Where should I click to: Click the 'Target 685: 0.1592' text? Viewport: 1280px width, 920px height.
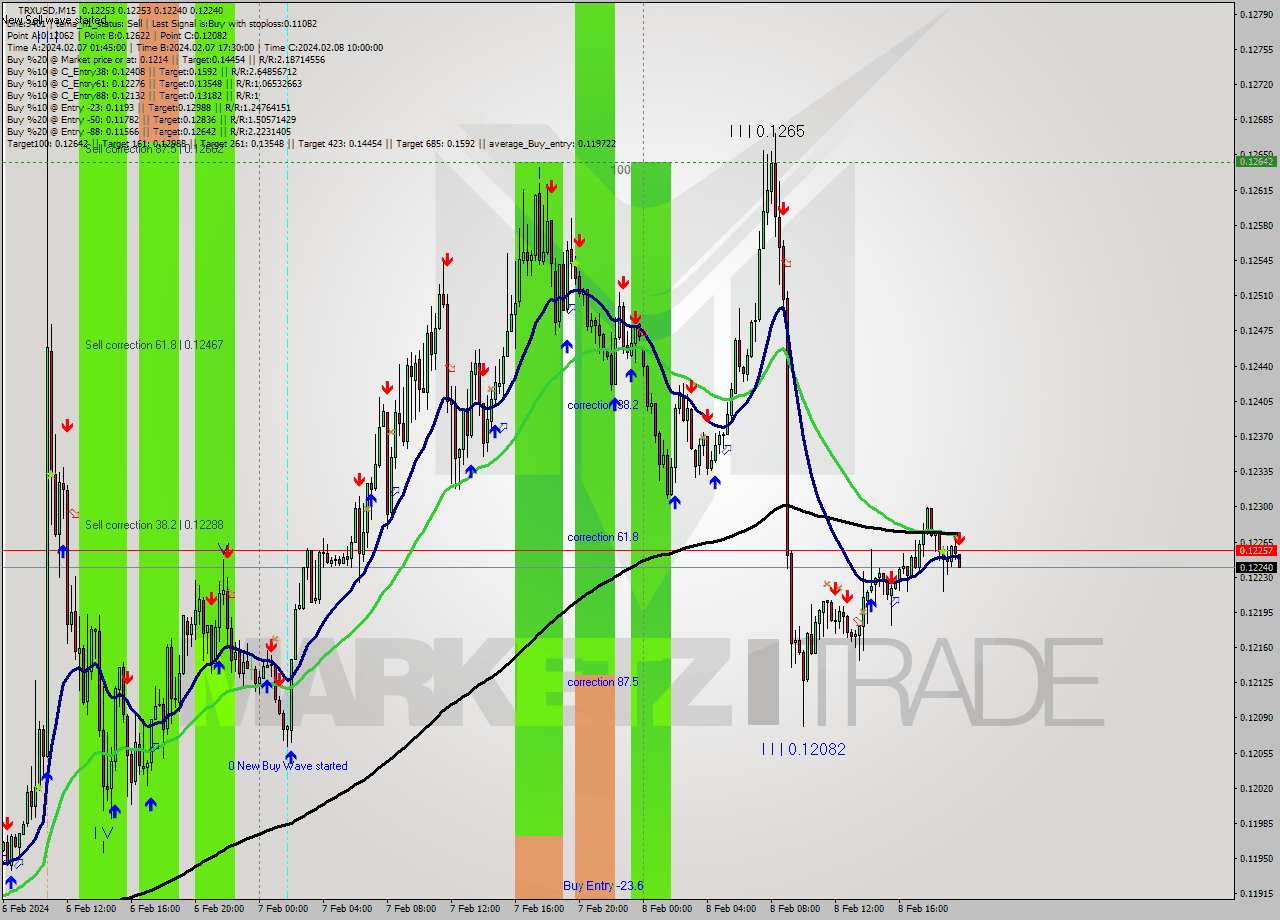pyautogui.click(x=438, y=144)
